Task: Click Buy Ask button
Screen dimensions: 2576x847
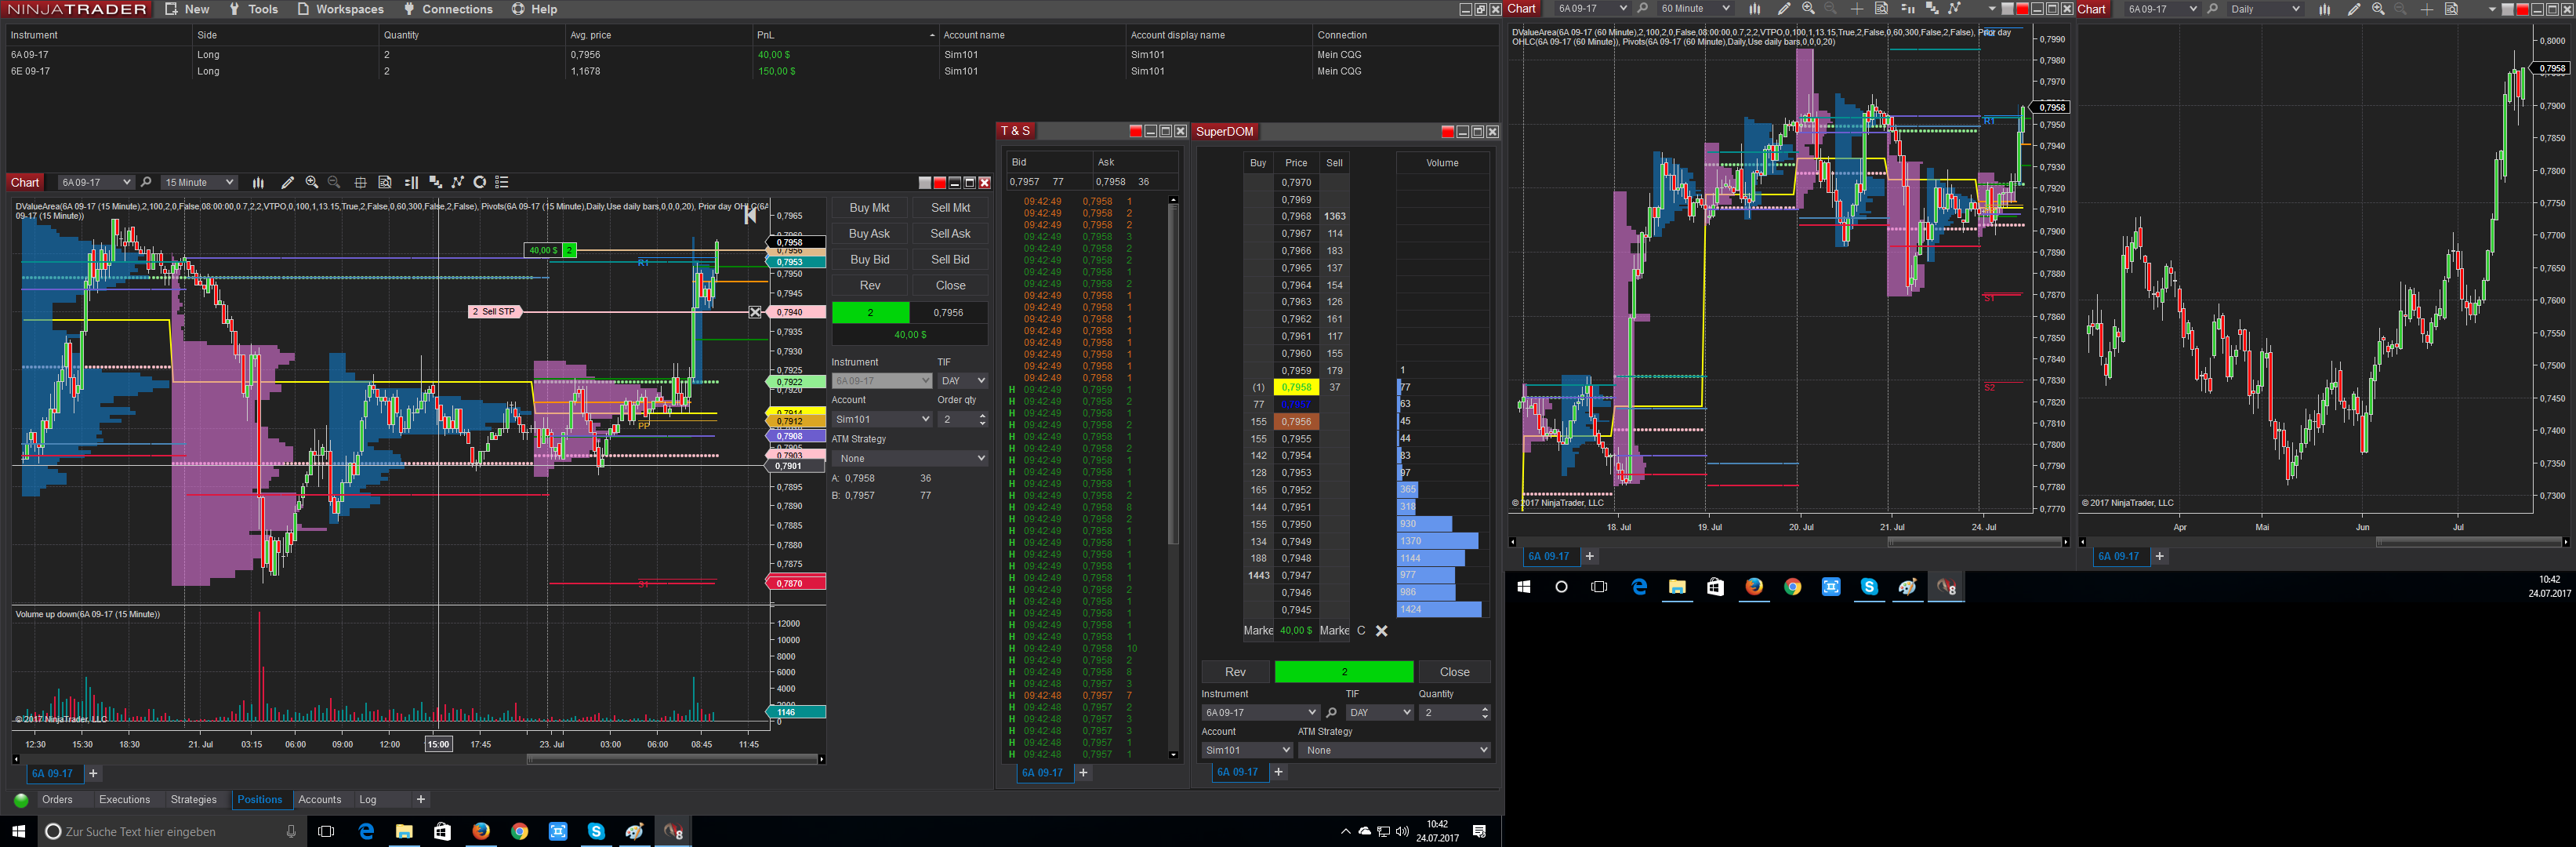Action: click(x=869, y=234)
